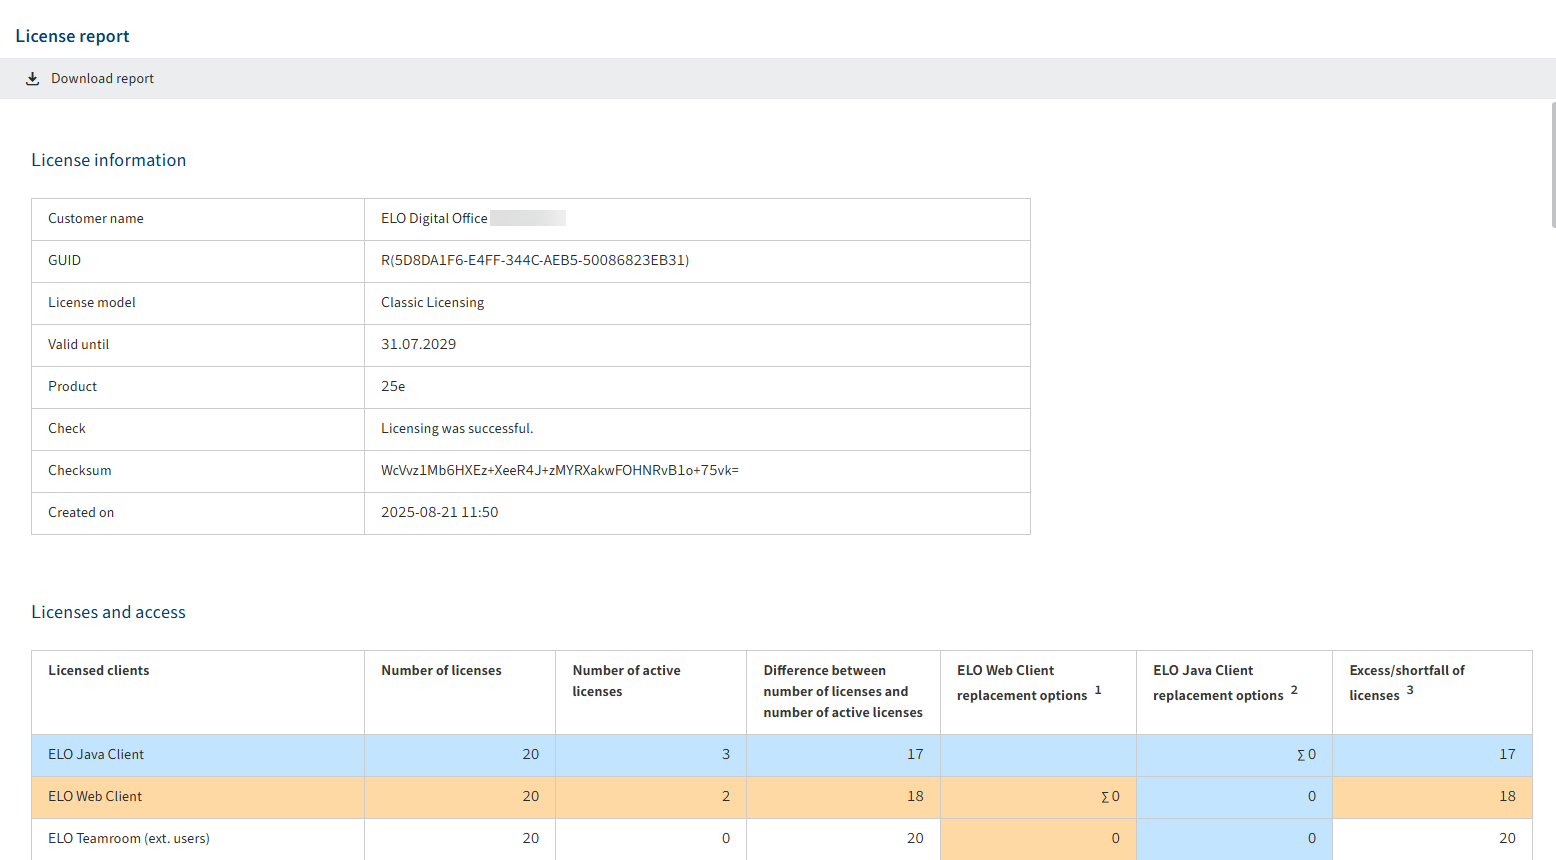Screen dimensions: 1556x860
Task: Click footnote 3 on Excess/shortfall of licenses
Action: 1410,690
